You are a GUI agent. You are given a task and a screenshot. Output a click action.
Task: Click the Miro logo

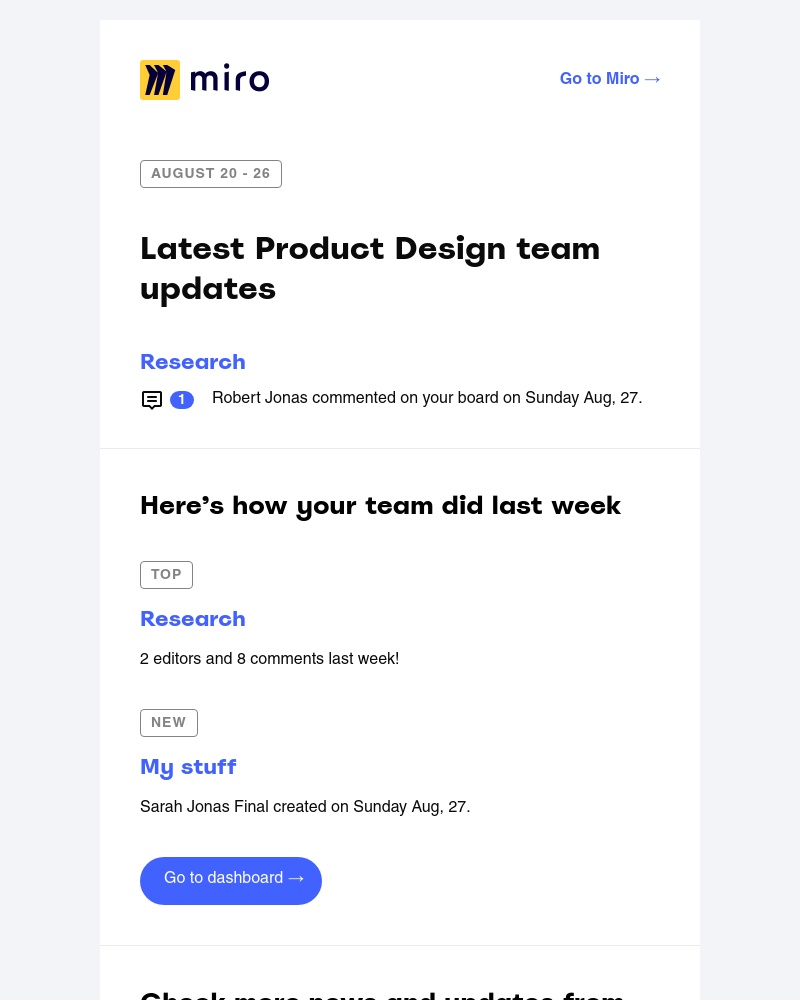coord(204,79)
